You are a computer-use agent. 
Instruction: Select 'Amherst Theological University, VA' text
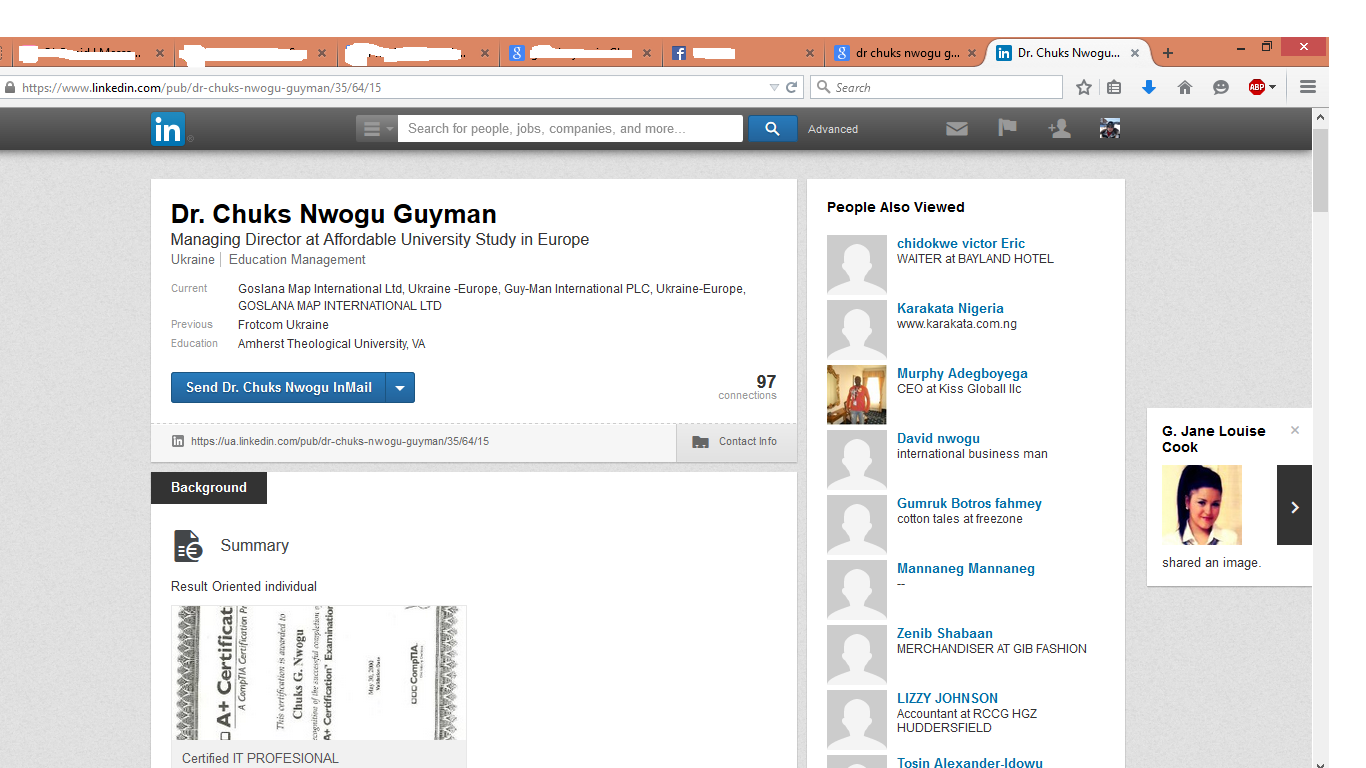(331, 343)
